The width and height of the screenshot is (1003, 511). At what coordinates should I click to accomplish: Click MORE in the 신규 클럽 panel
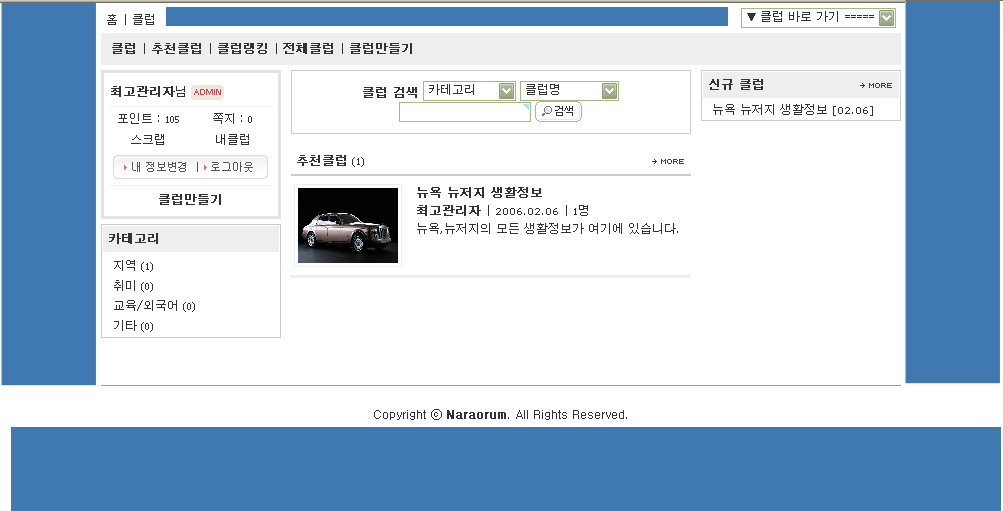(876, 85)
